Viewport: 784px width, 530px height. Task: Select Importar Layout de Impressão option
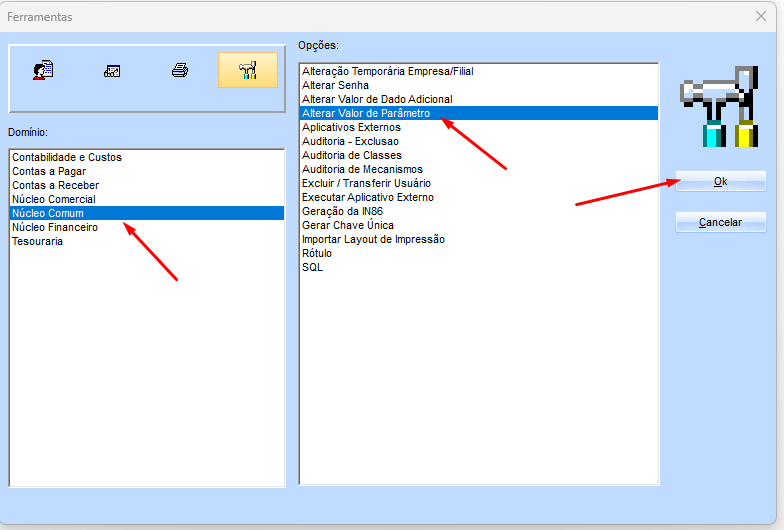(373, 239)
